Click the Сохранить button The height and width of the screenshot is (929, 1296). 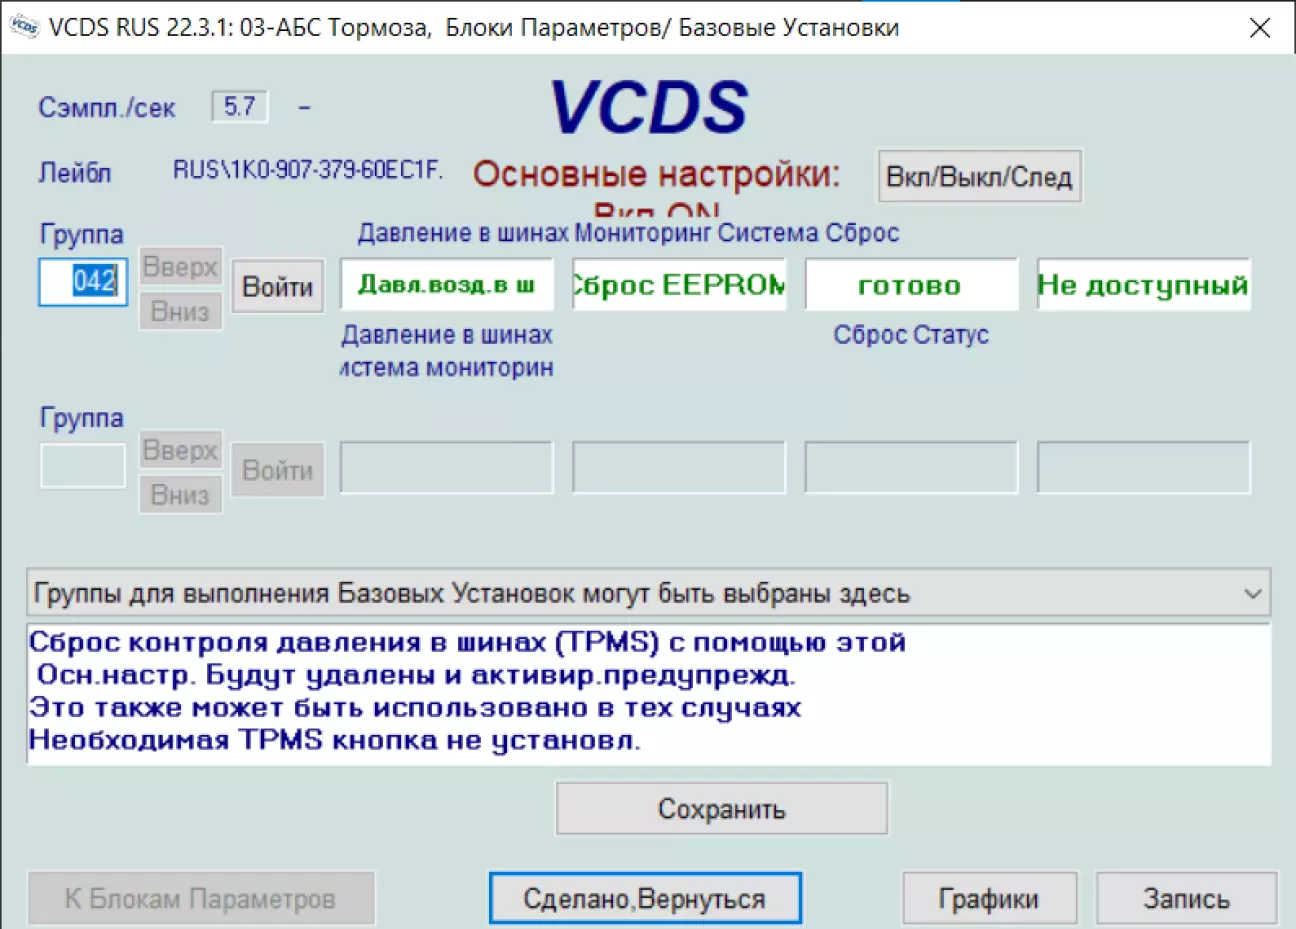[721, 809]
